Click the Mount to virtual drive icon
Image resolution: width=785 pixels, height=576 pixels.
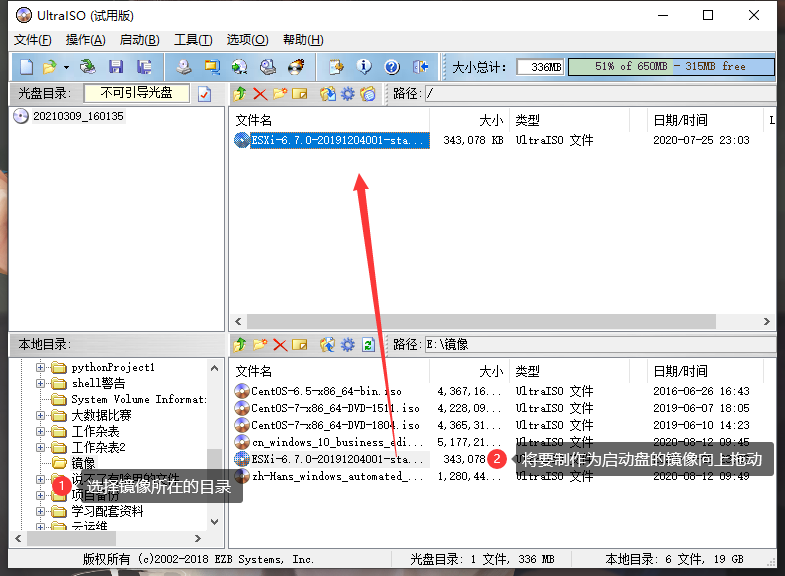coord(268,67)
